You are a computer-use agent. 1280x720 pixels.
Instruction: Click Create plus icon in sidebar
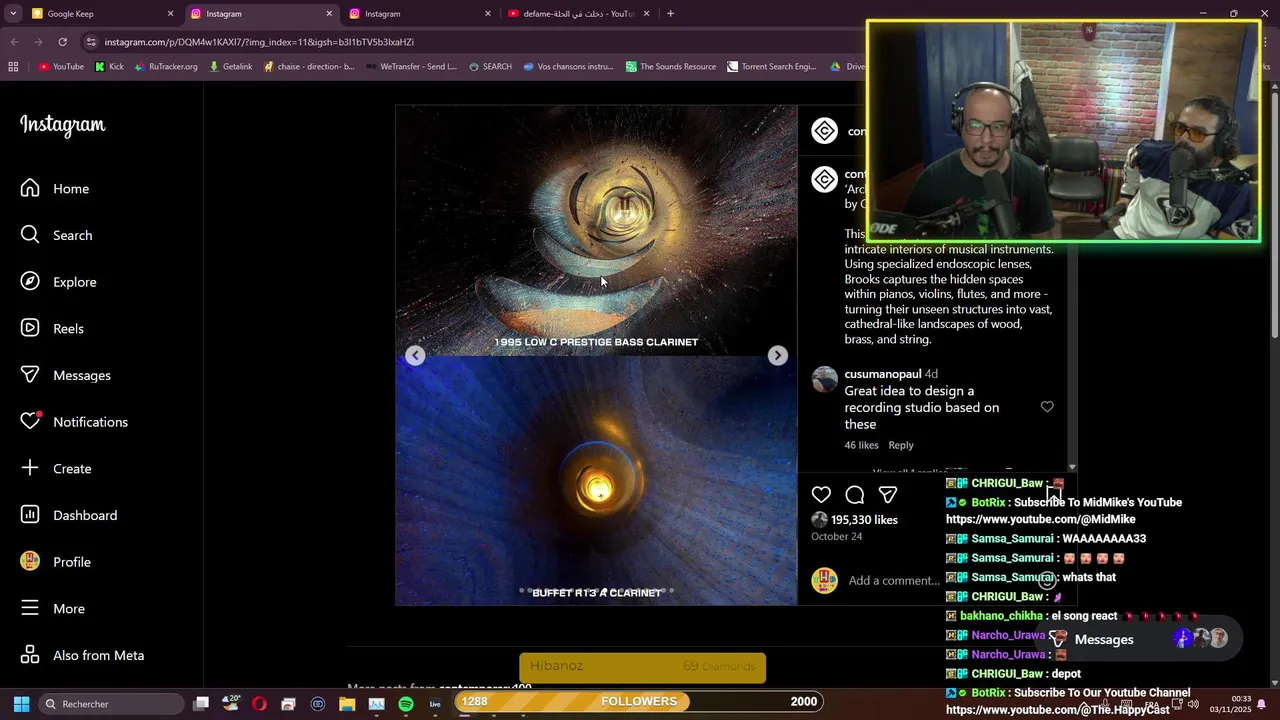pyautogui.click(x=30, y=468)
